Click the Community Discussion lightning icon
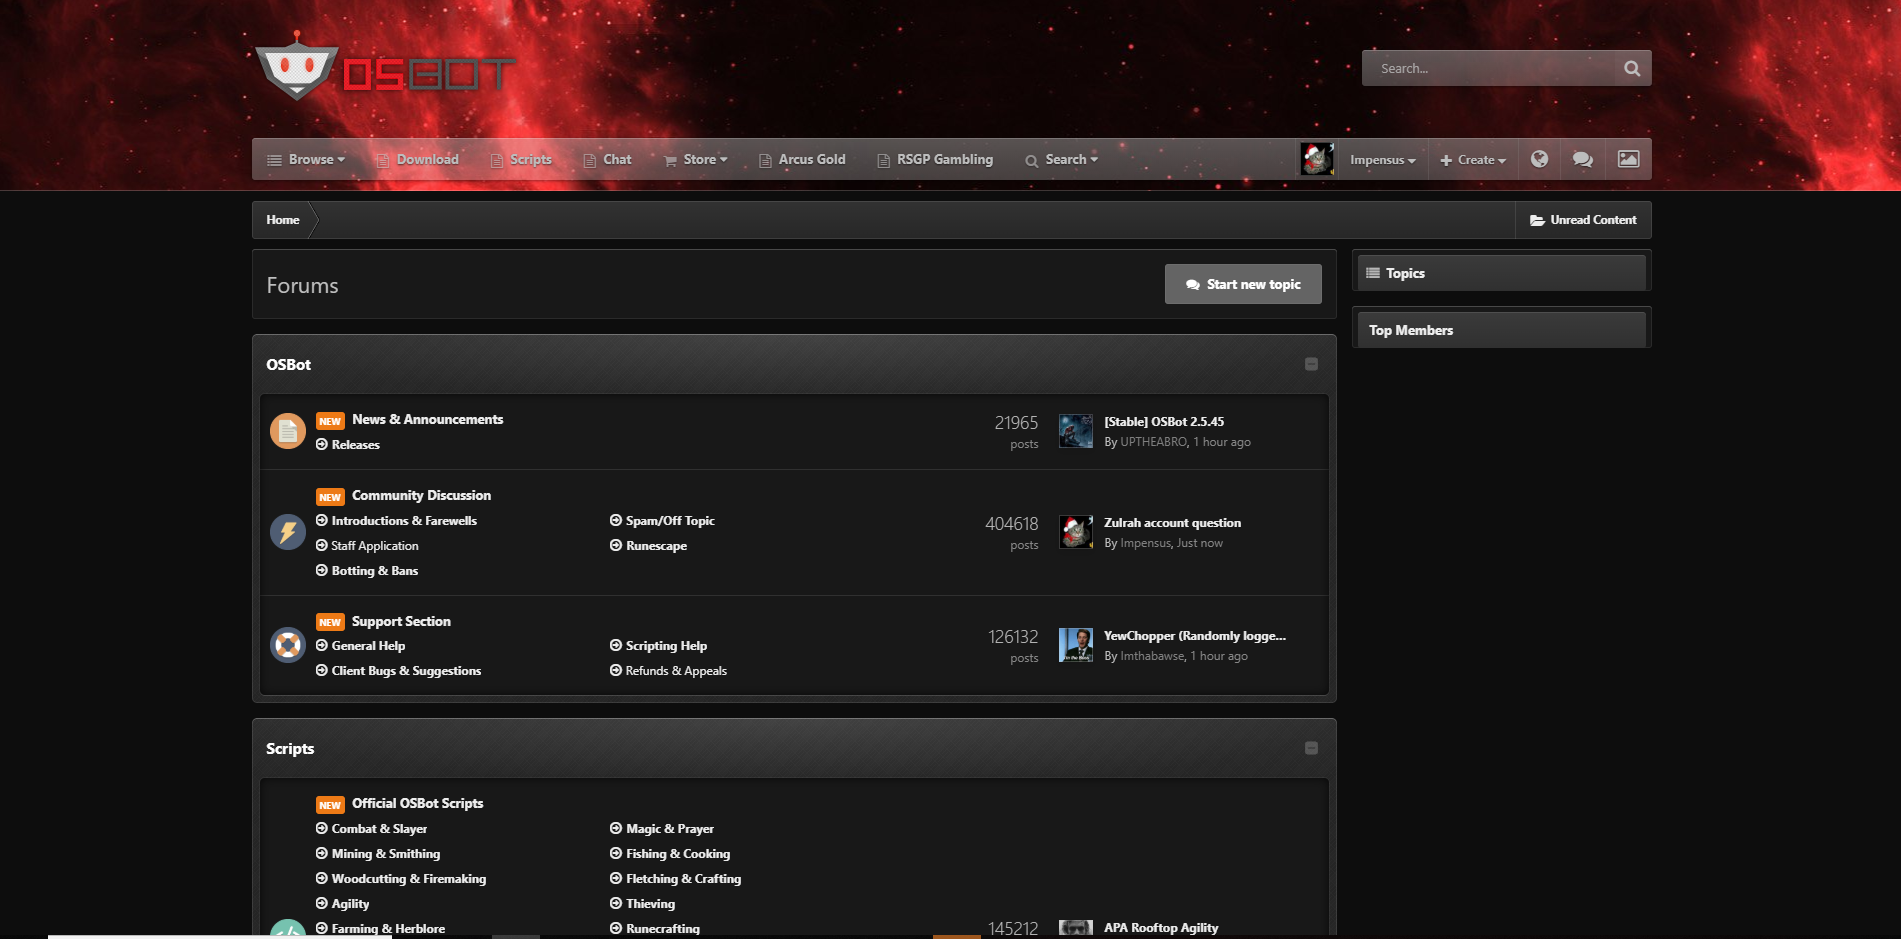The image size is (1901, 939). click(288, 532)
